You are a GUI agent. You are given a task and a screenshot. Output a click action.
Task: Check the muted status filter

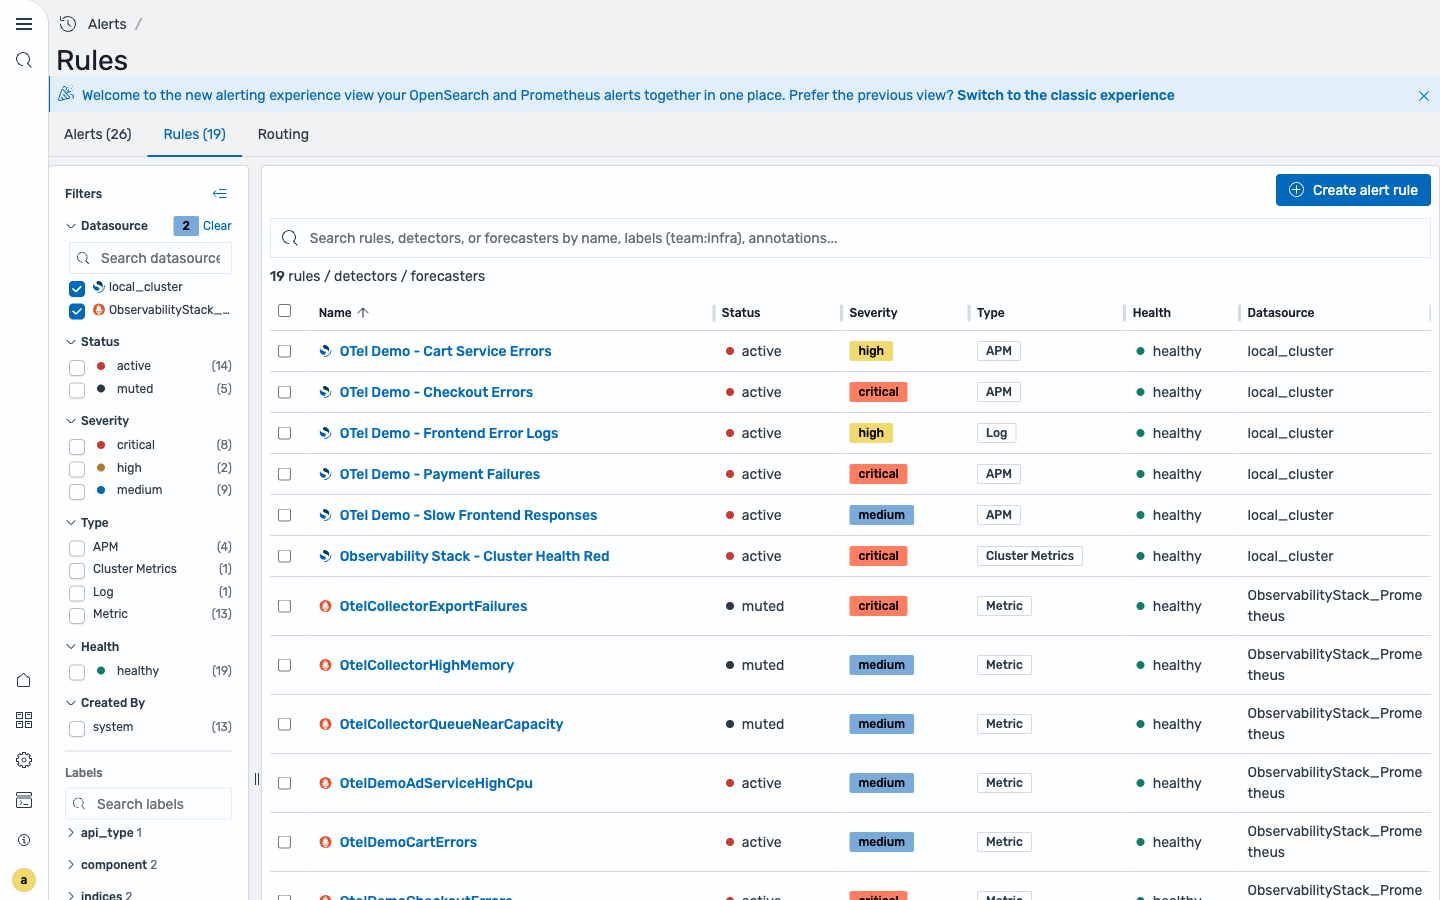click(x=77, y=390)
